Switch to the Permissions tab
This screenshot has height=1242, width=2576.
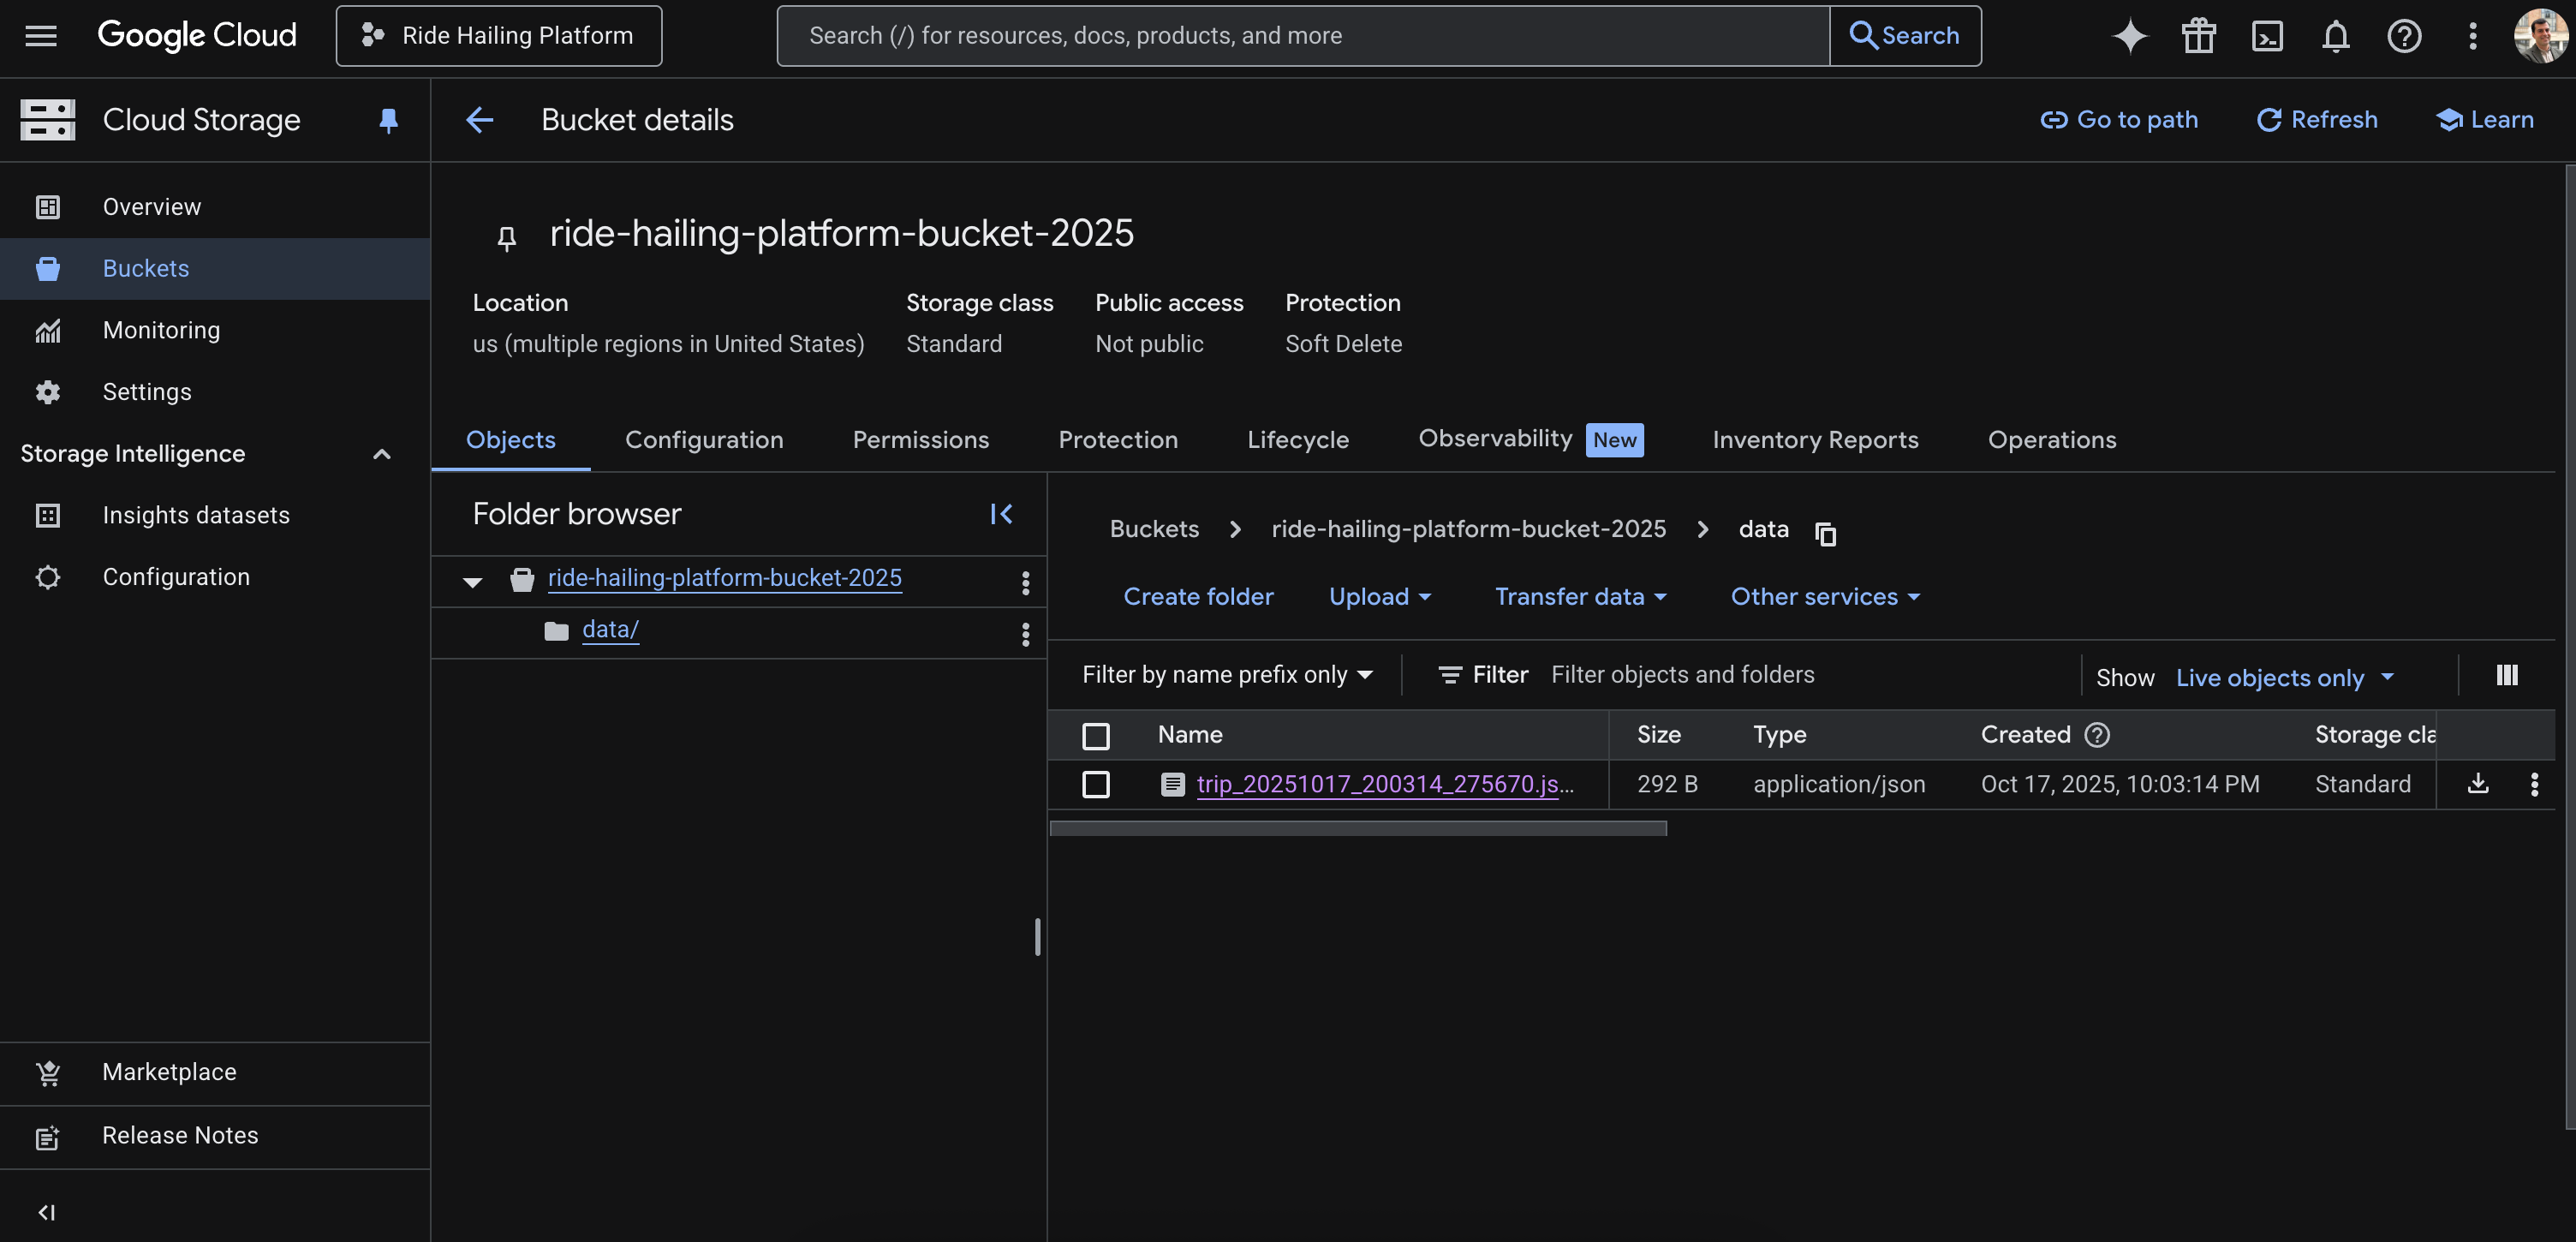[920, 439]
